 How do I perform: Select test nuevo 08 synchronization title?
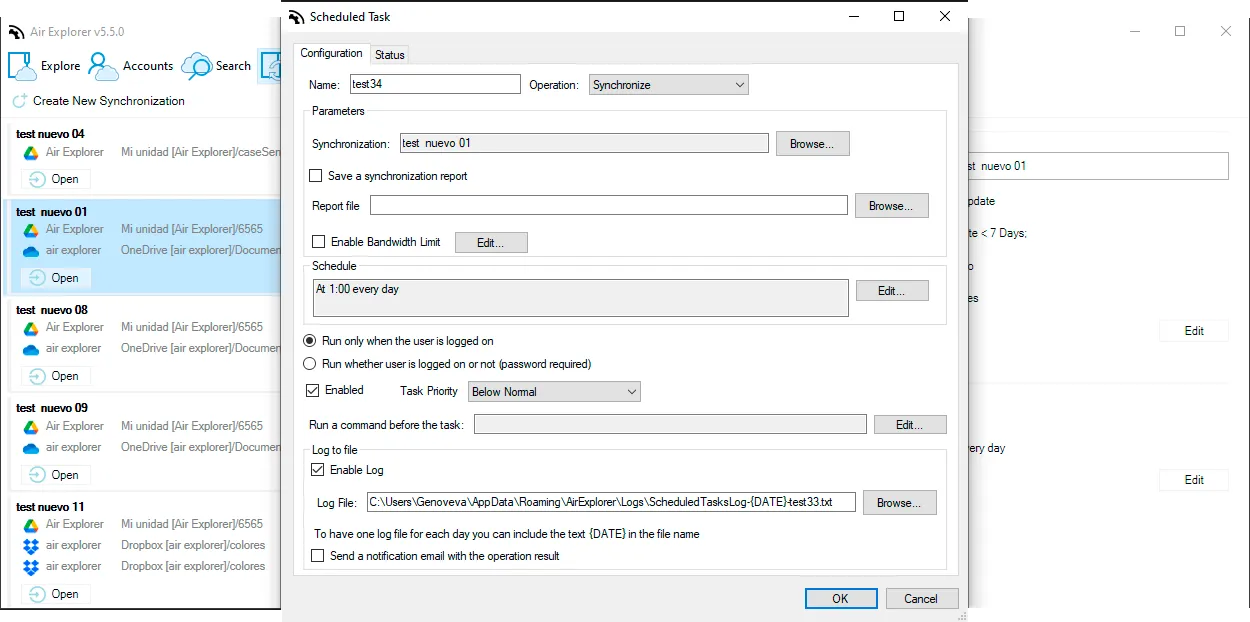coord(52,310)
